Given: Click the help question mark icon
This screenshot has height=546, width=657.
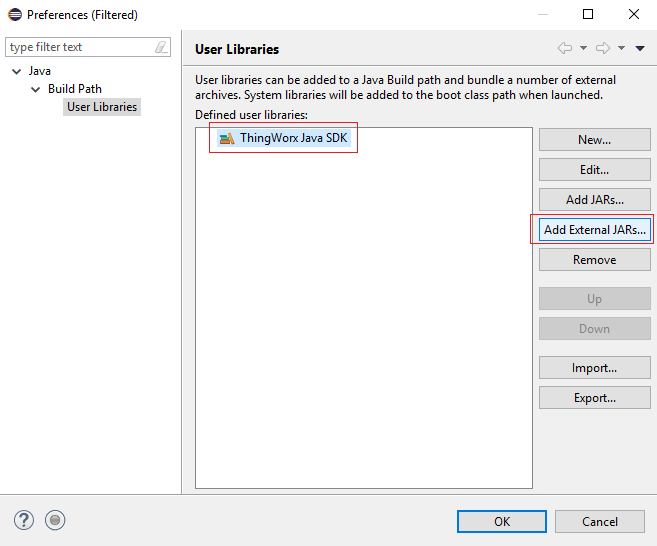Looking at the screenshot, I should tap(24, 520).
